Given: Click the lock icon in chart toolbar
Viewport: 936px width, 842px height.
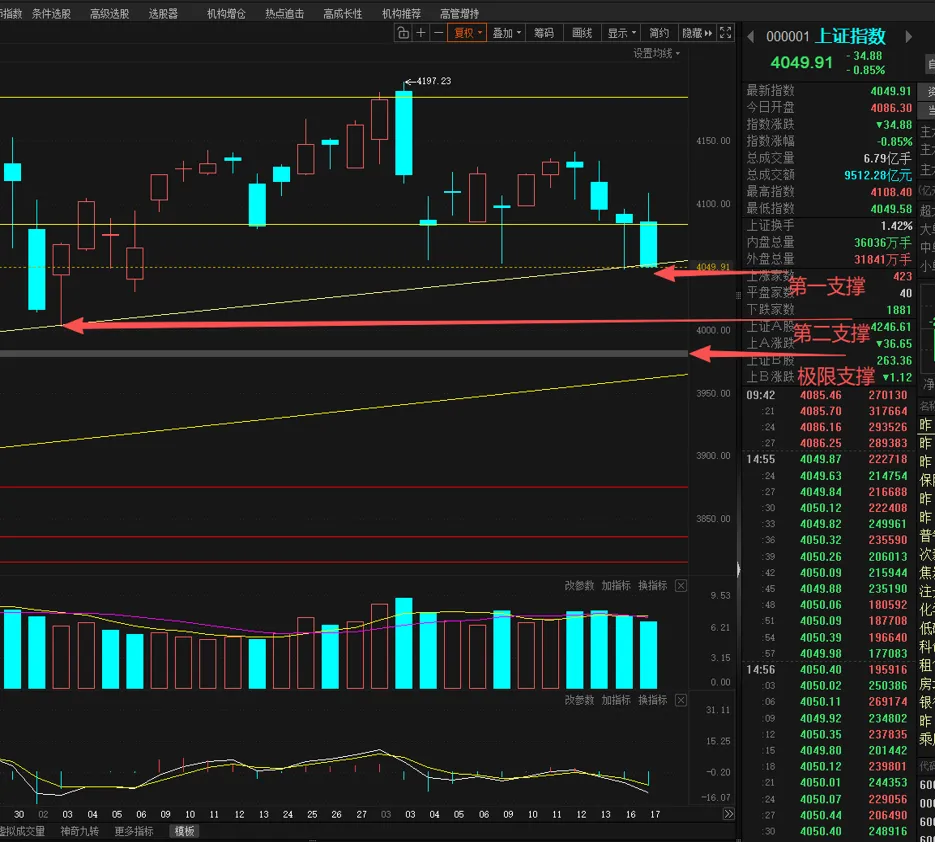Looking at the screenshot, I should click(x=403, y=33).
